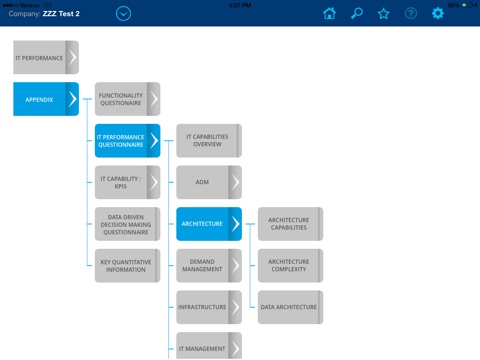
Task: Open IT Capabilities Overview tile
Action: point(209,141)
